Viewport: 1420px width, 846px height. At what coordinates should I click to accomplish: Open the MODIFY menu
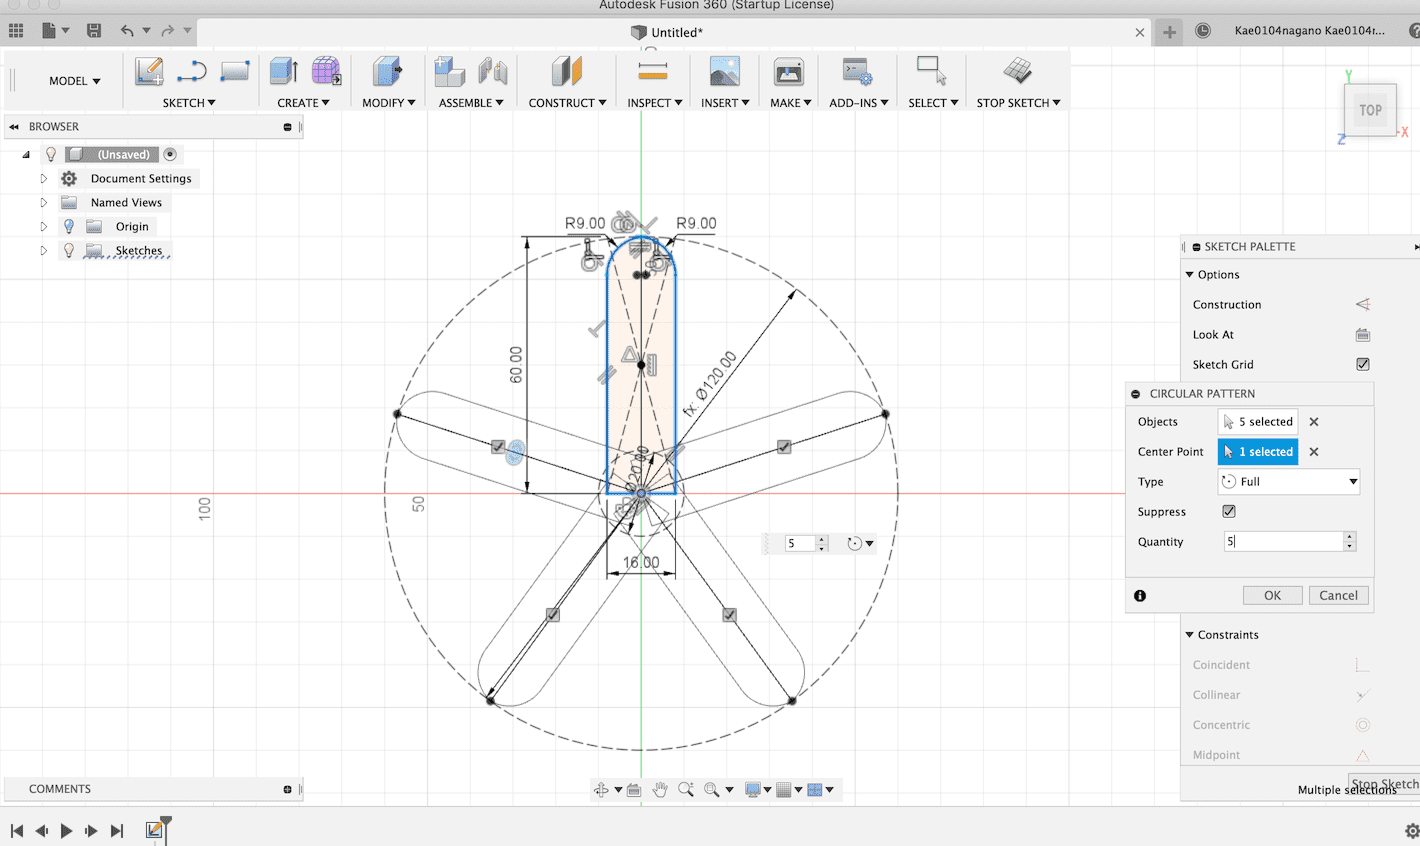388,103
